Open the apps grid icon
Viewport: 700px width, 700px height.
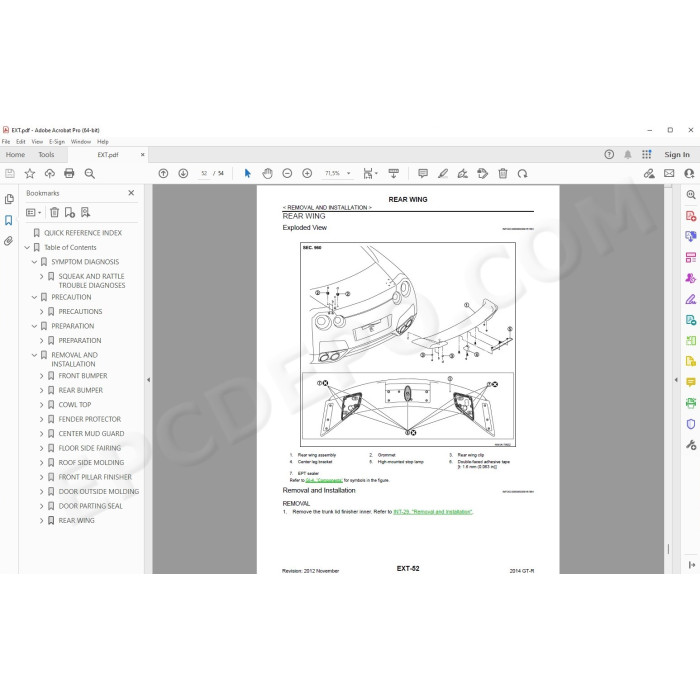click(x=646, y=154)
